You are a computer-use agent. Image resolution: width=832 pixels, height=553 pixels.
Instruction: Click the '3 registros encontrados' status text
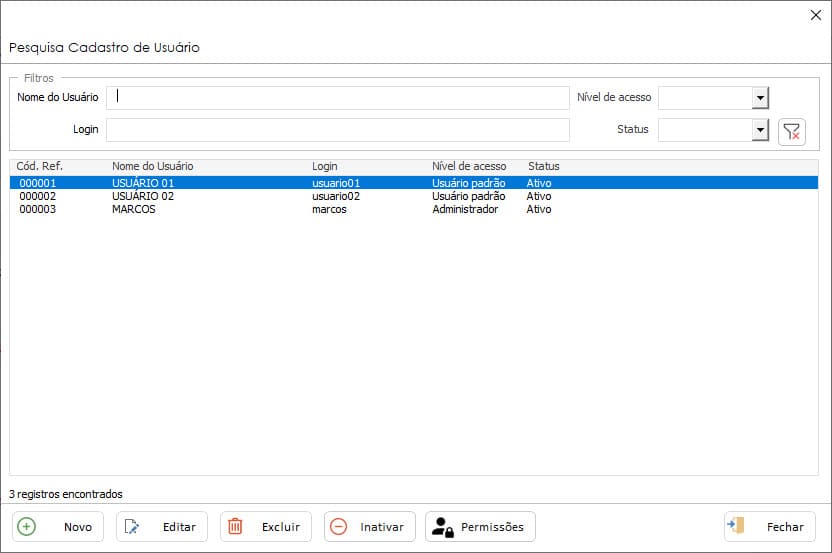tap(66, 494)
